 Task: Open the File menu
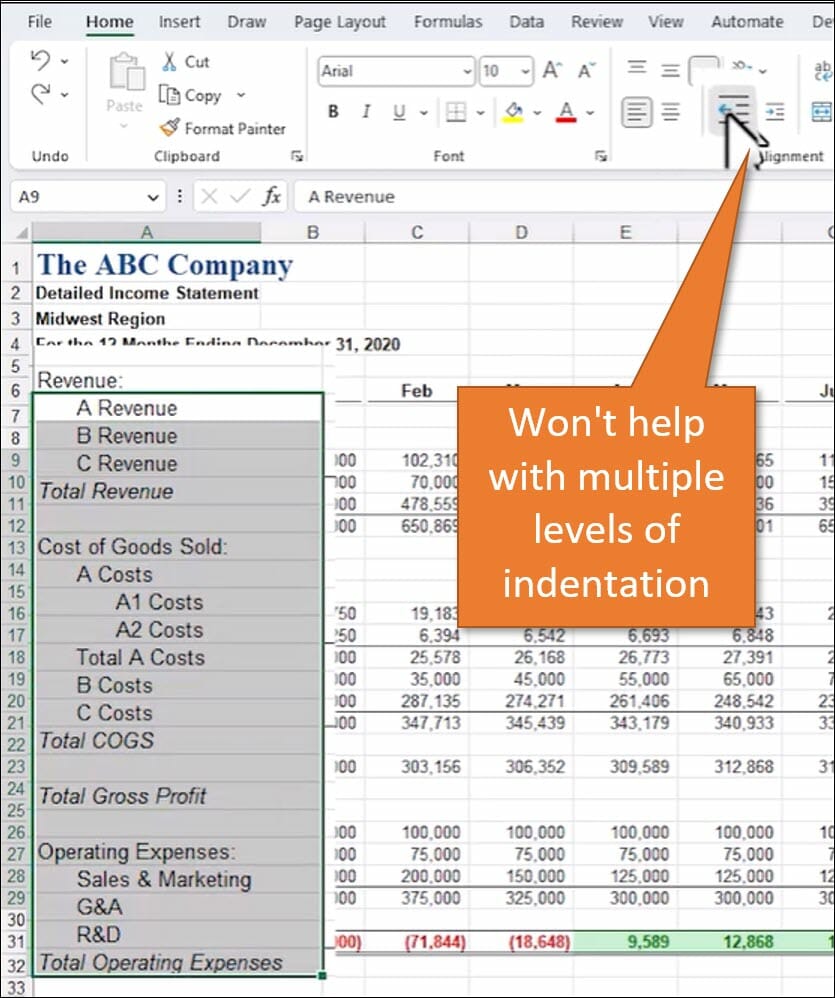click(40, 21)
